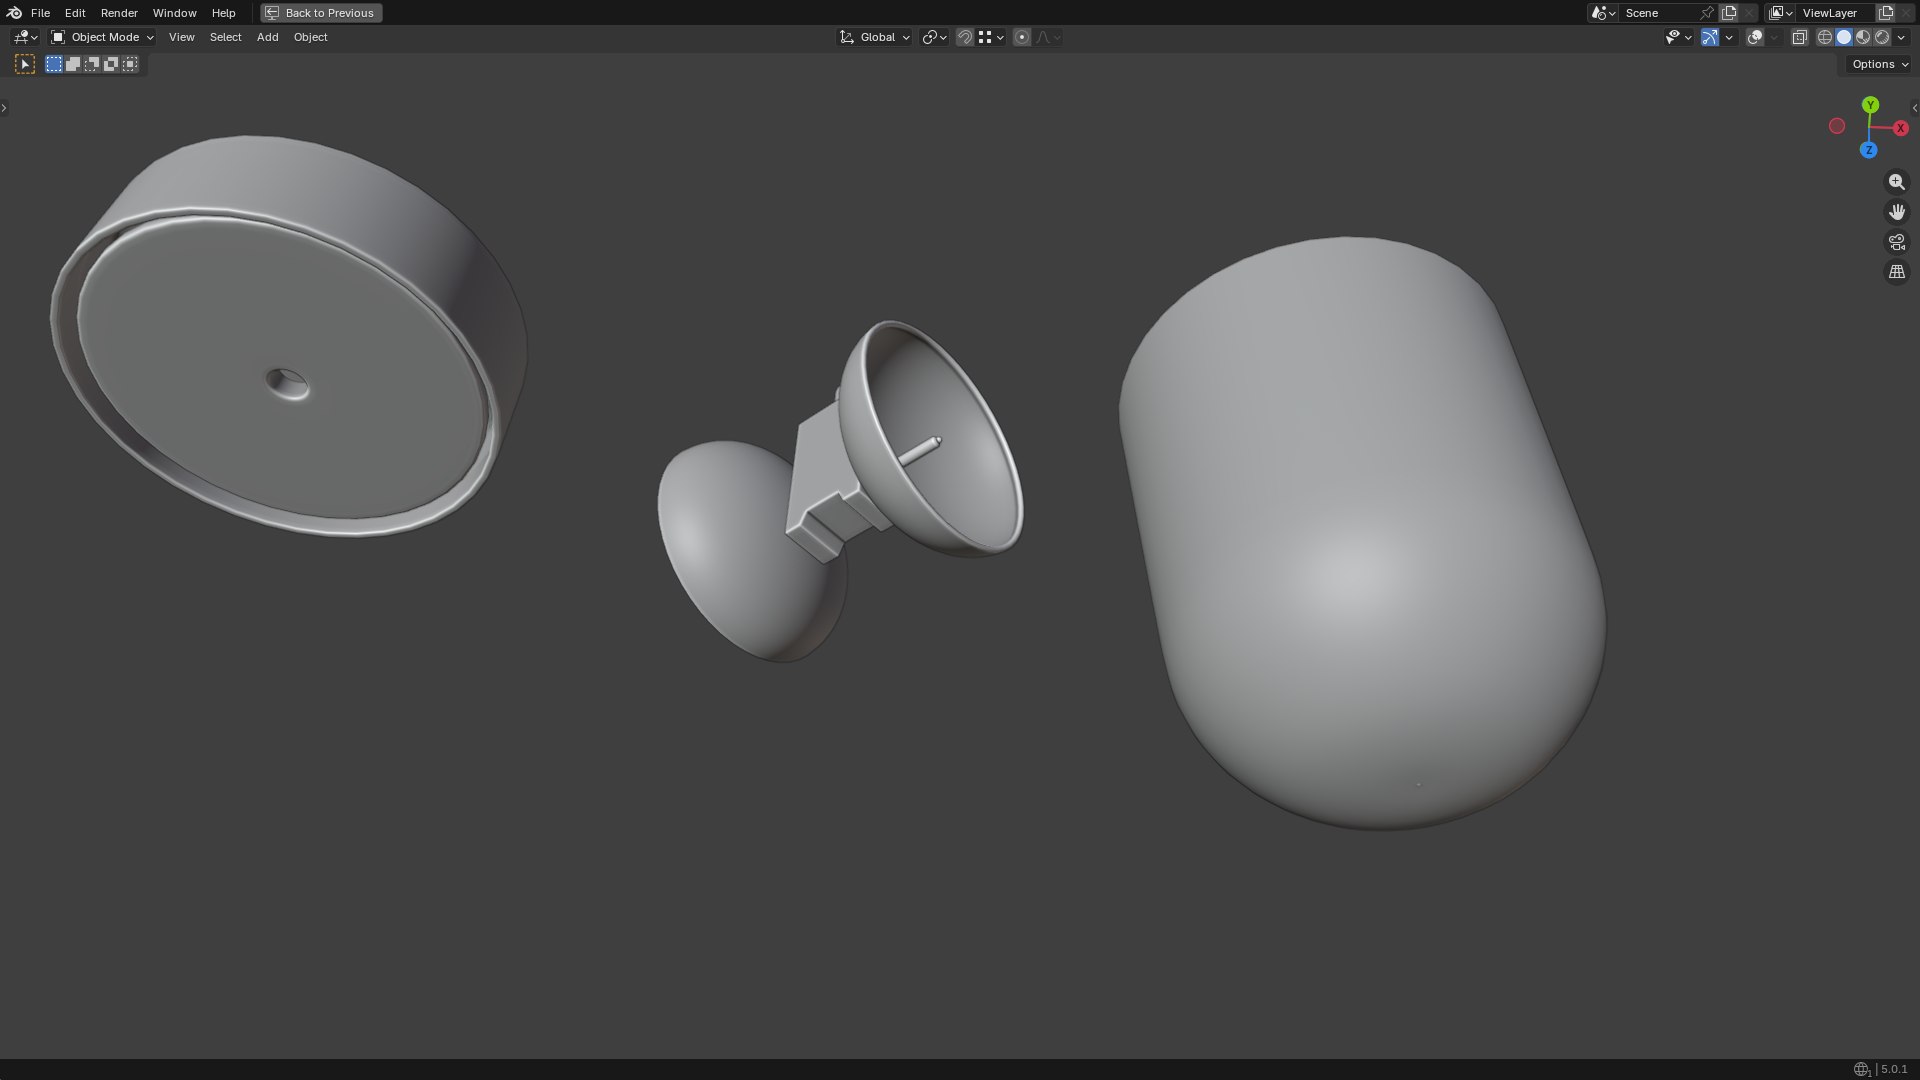Click the Blender logo icon
This screenshot has width=1920, height=1080.
coord(14,13)
